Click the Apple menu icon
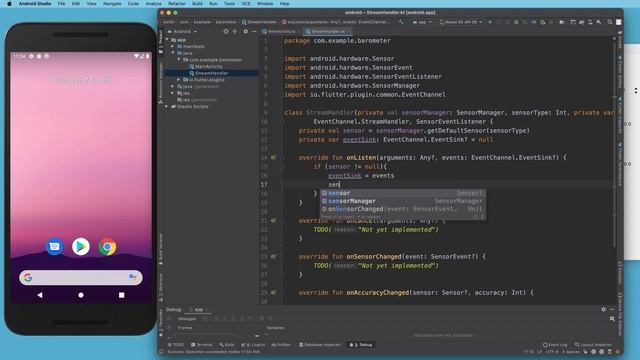Image resolution: width=640 pixels, height=360 pixels. tap(9, 4)
